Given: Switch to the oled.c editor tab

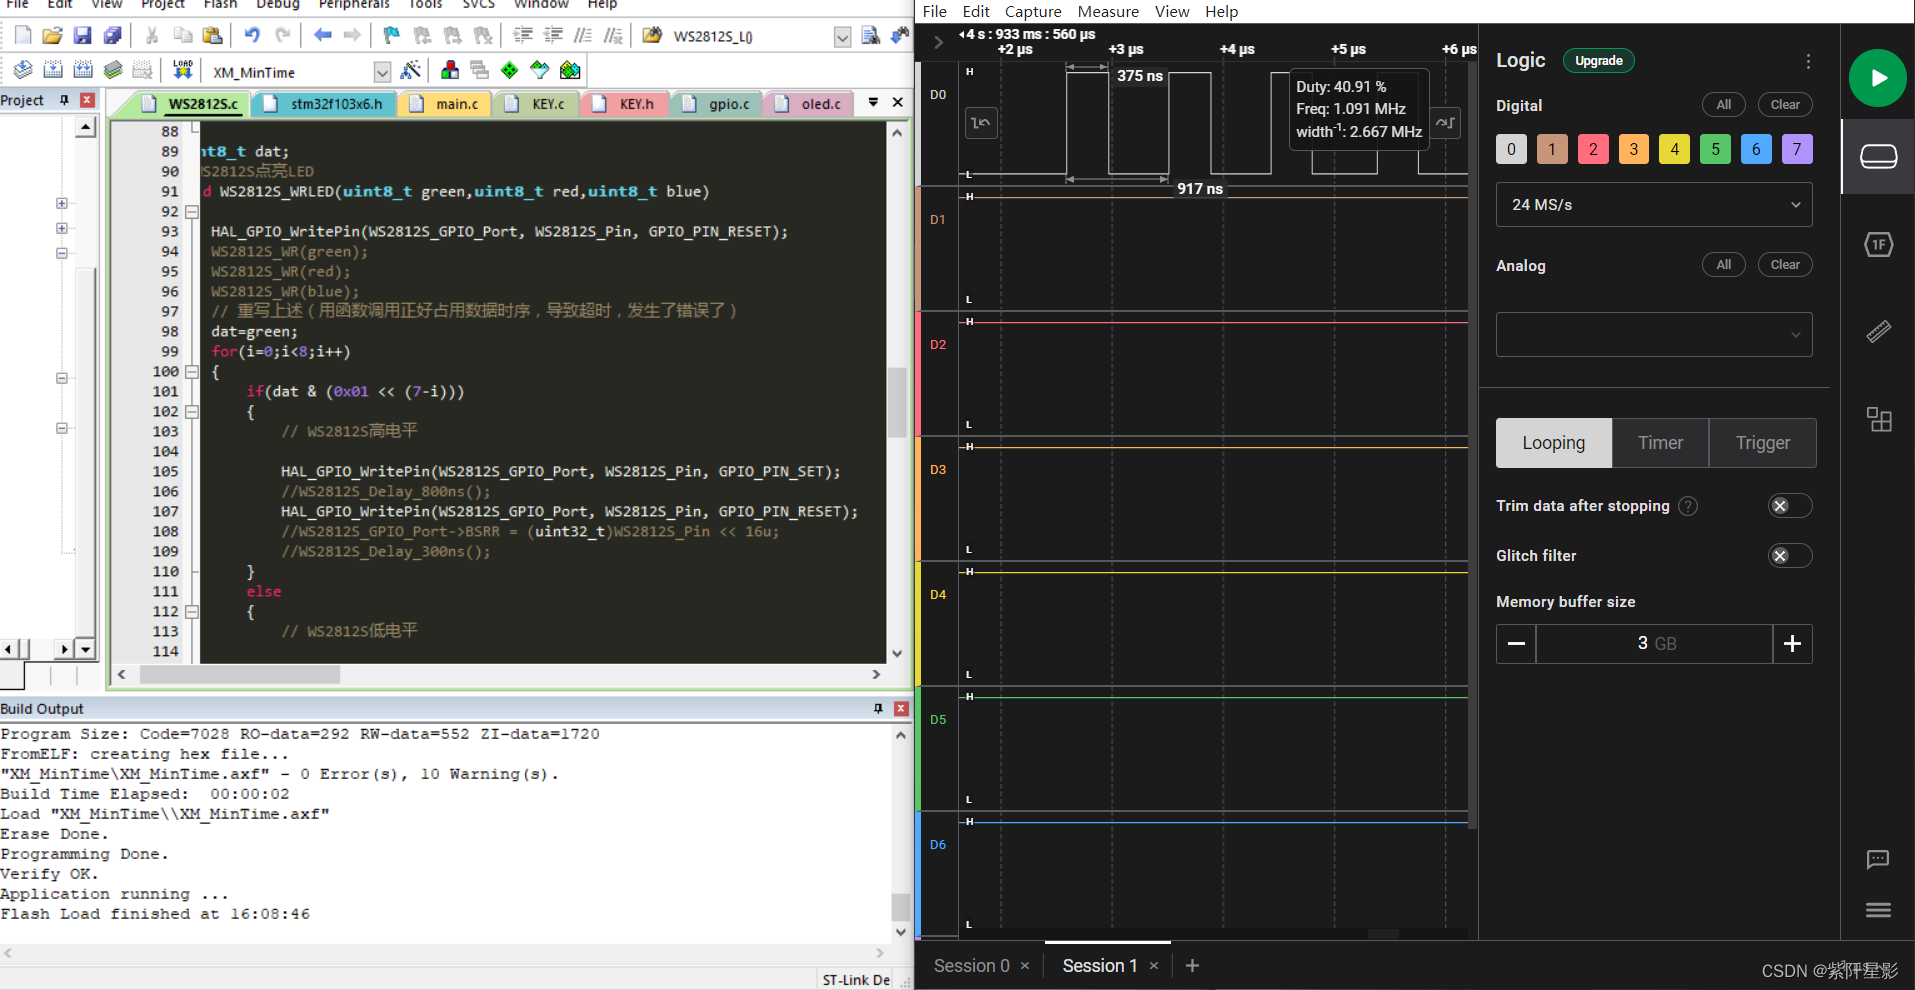Looking at the screenshot, I should [811, 104].
